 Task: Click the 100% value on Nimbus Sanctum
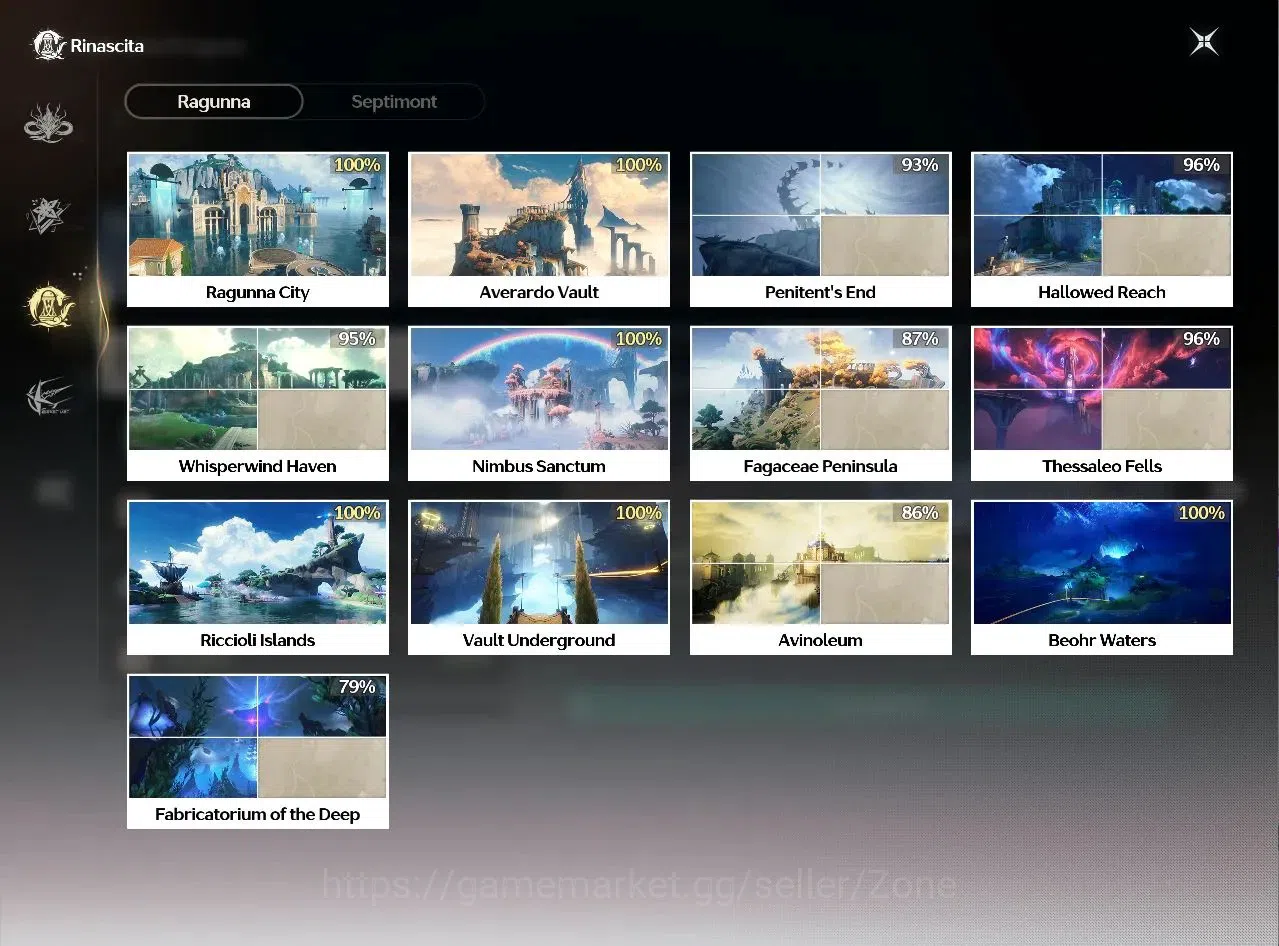tap(638, 339)
